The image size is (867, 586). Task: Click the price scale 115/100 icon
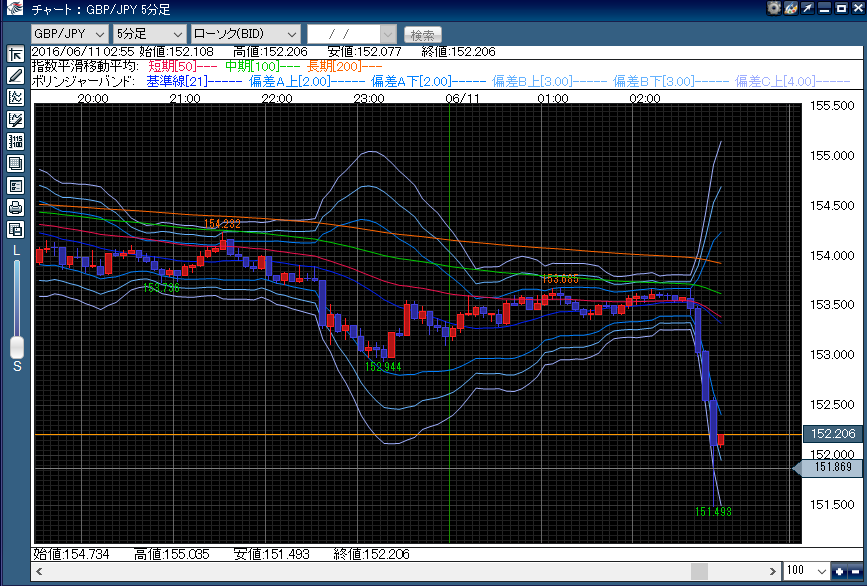coord(15,142)
